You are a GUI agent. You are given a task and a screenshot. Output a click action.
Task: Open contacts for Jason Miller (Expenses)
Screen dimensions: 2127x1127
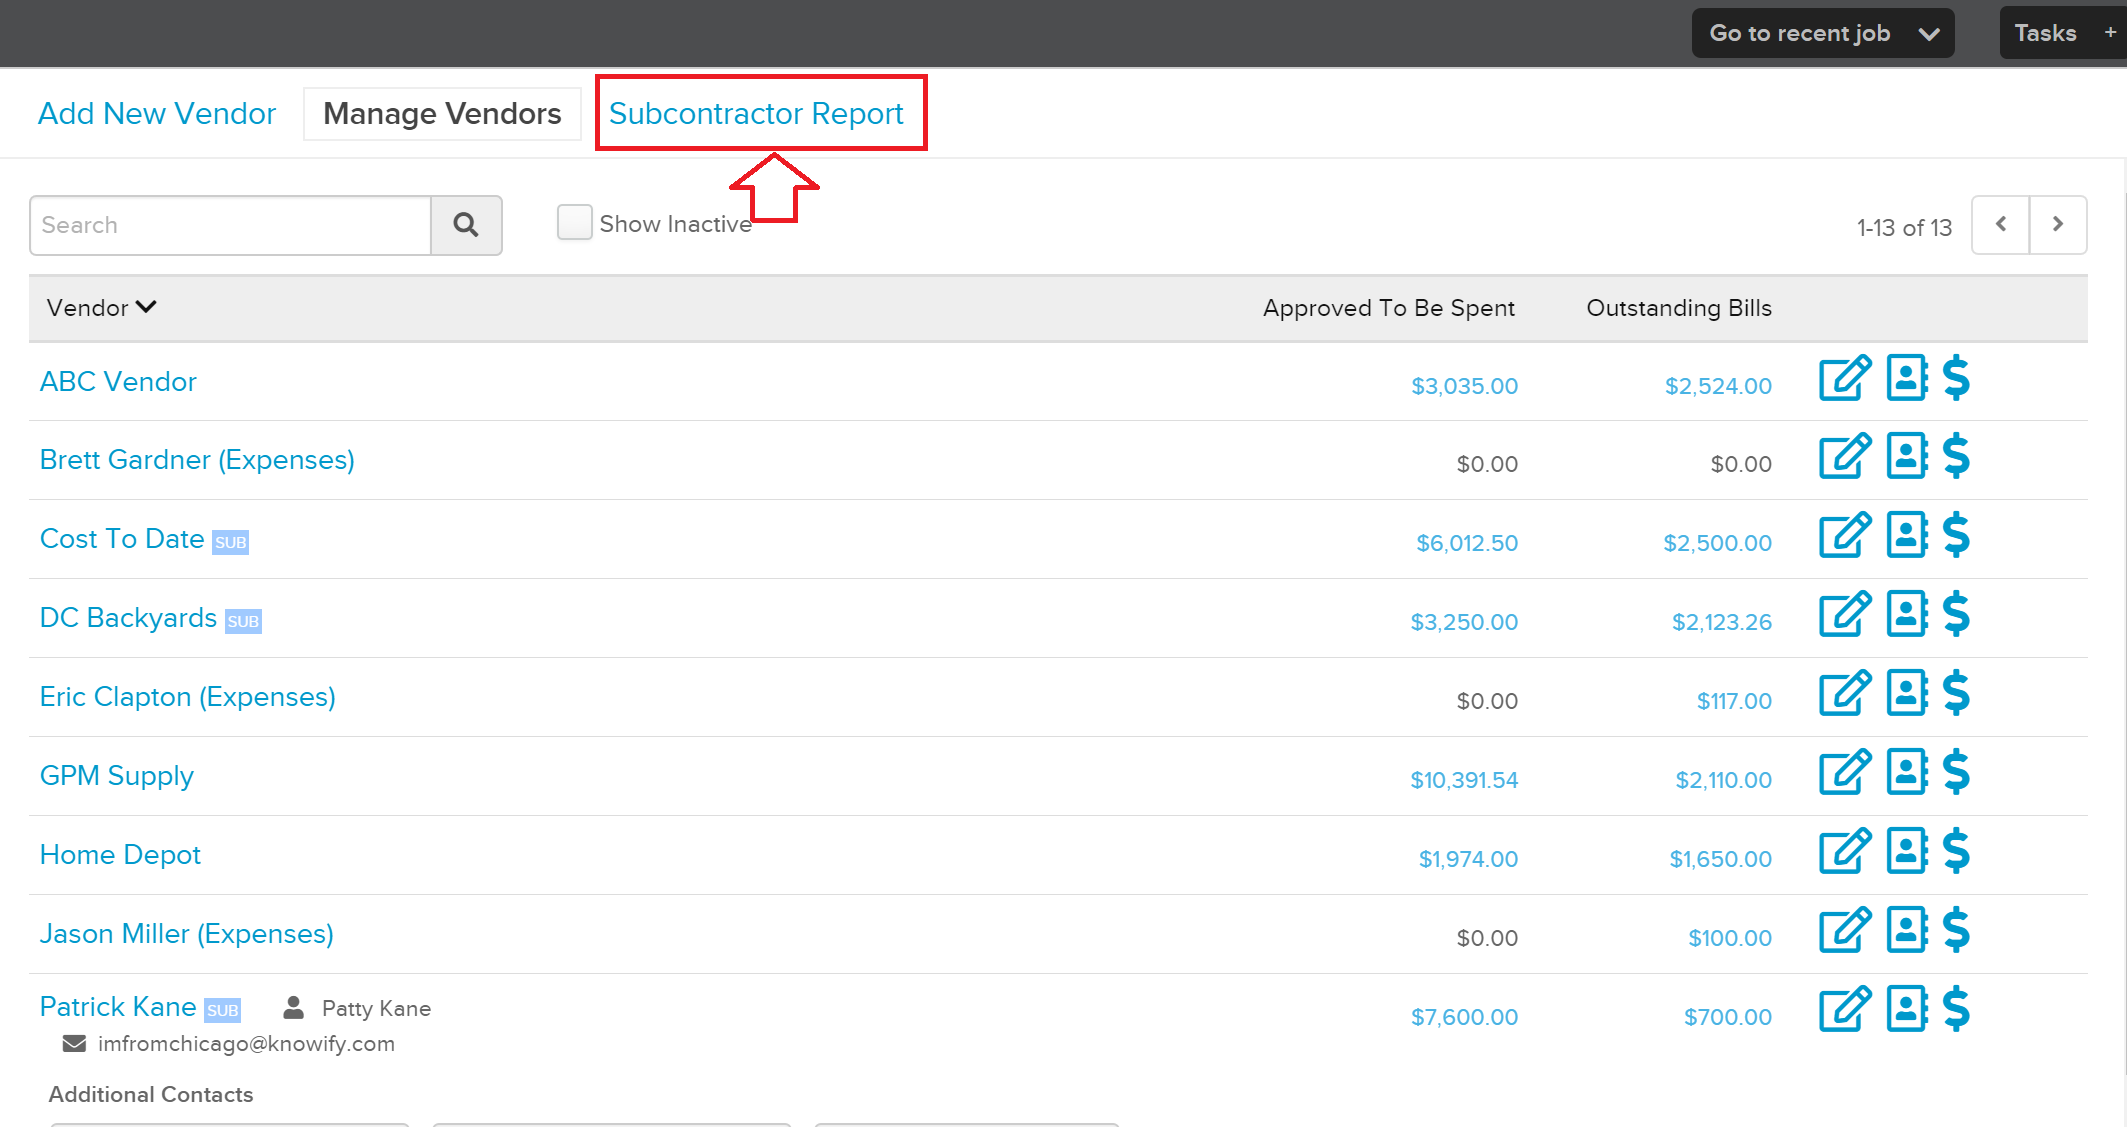click(1907, 929)
